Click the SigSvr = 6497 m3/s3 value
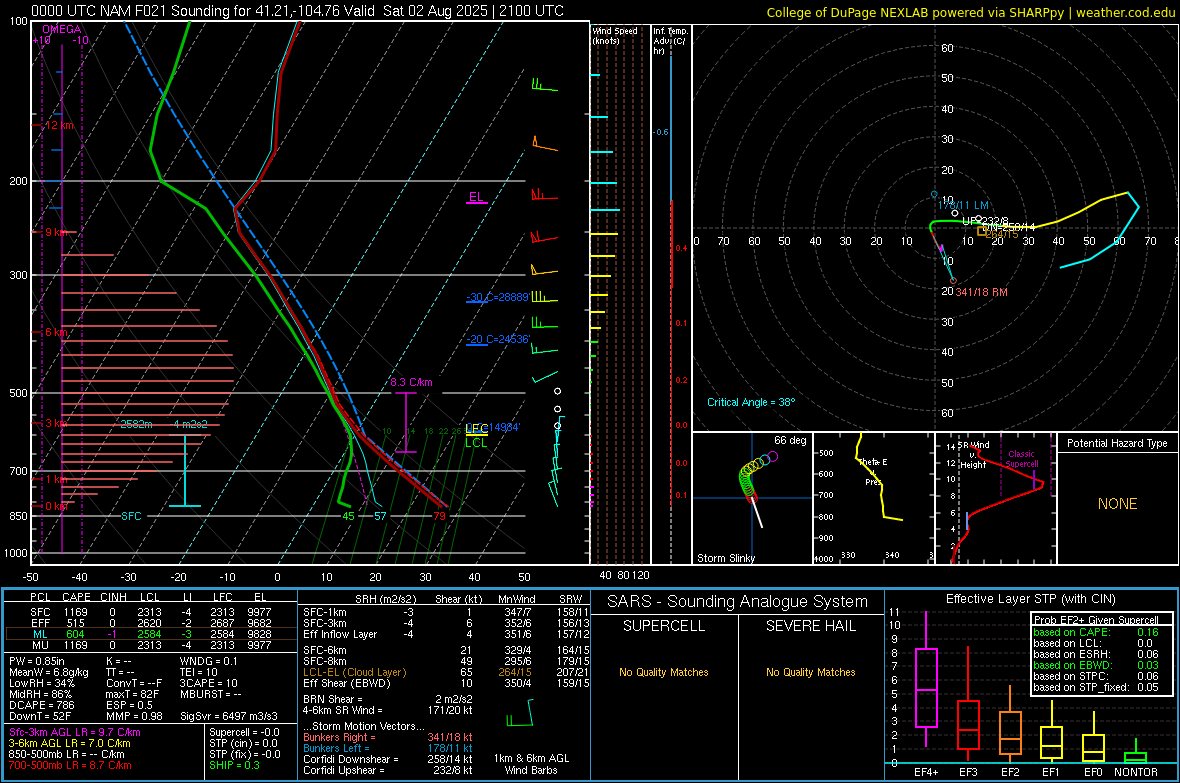This screenshot has width=1180, height=783. click(229, 717)
